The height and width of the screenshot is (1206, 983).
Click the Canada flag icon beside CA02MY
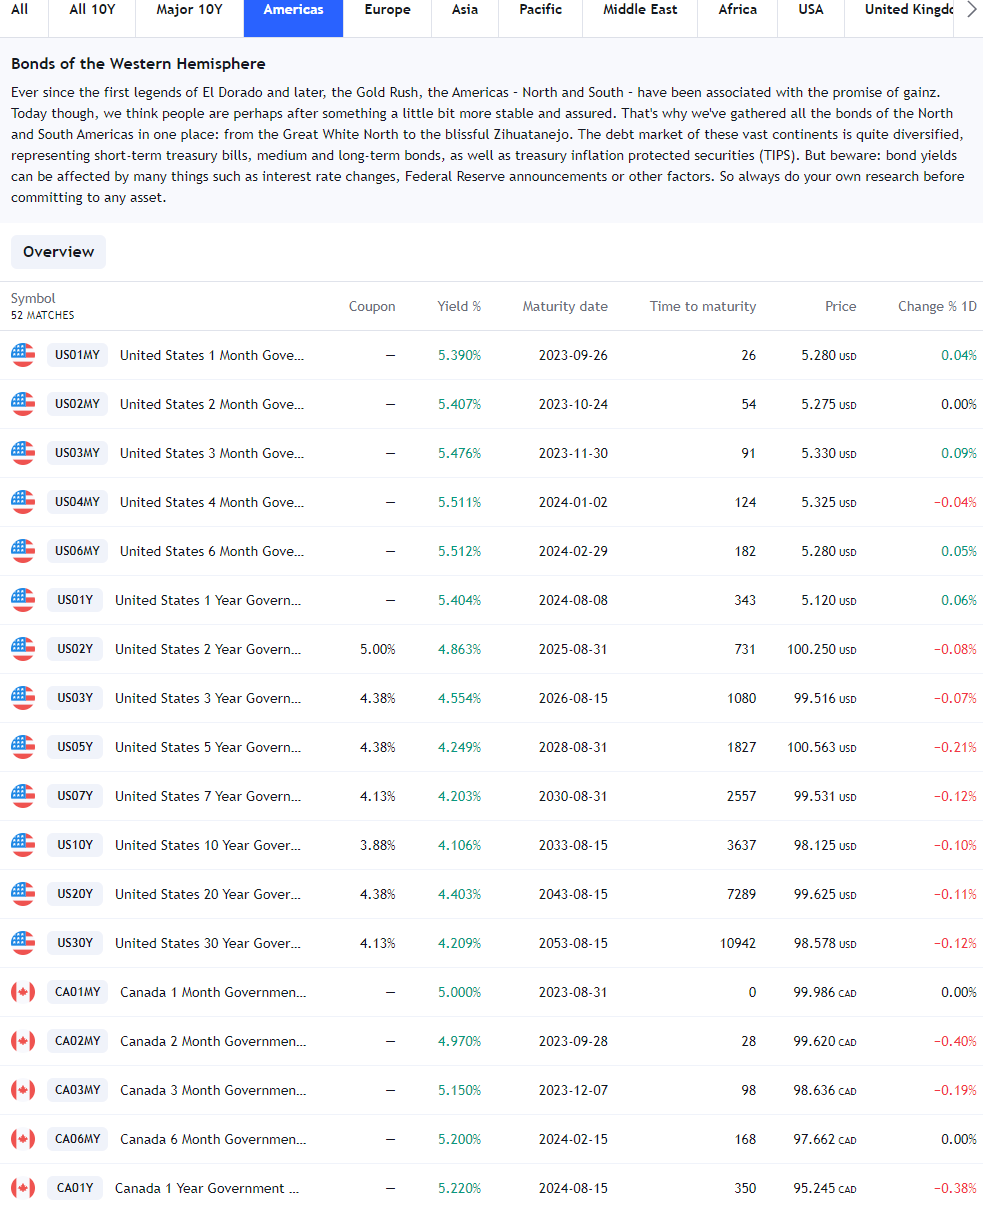pyautogui.click(x=23, y=1041)
